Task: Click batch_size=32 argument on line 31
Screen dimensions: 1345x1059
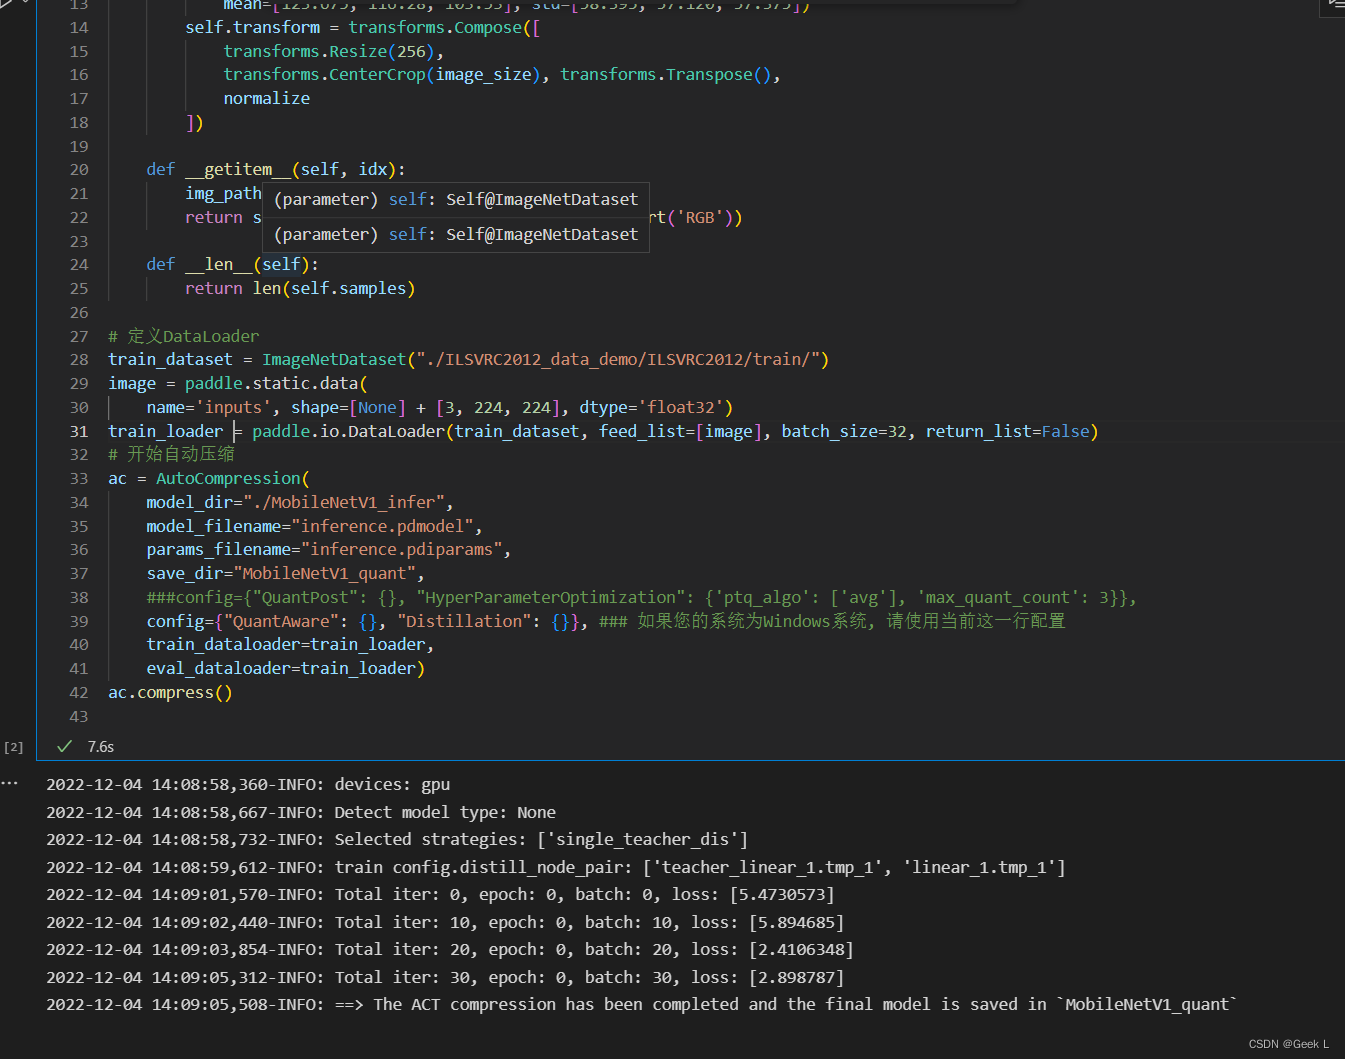Action: coord(844,431)
